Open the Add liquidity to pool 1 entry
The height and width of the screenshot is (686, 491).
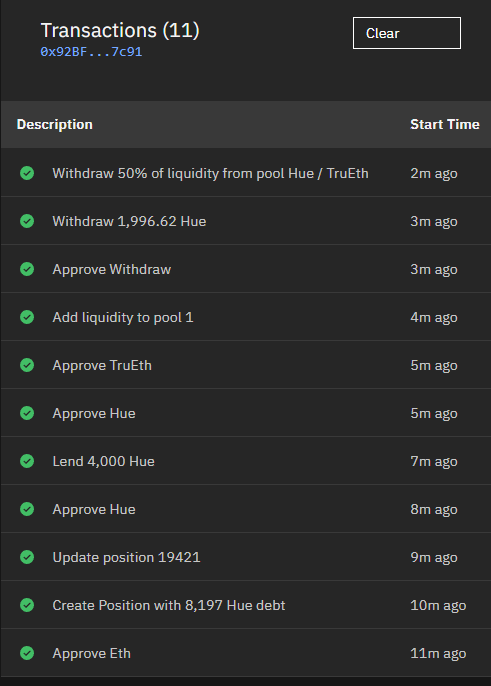(x=246, y=317)
